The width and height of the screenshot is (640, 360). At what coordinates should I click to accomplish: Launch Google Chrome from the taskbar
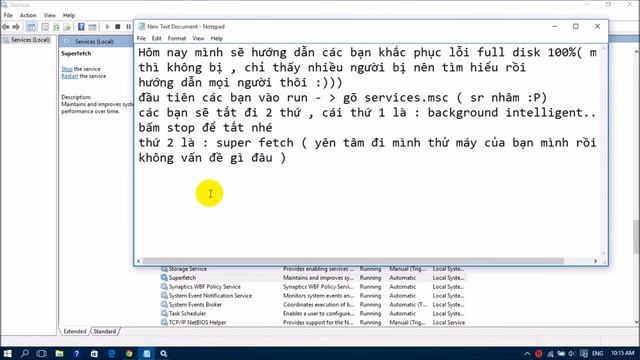(129, 353)
